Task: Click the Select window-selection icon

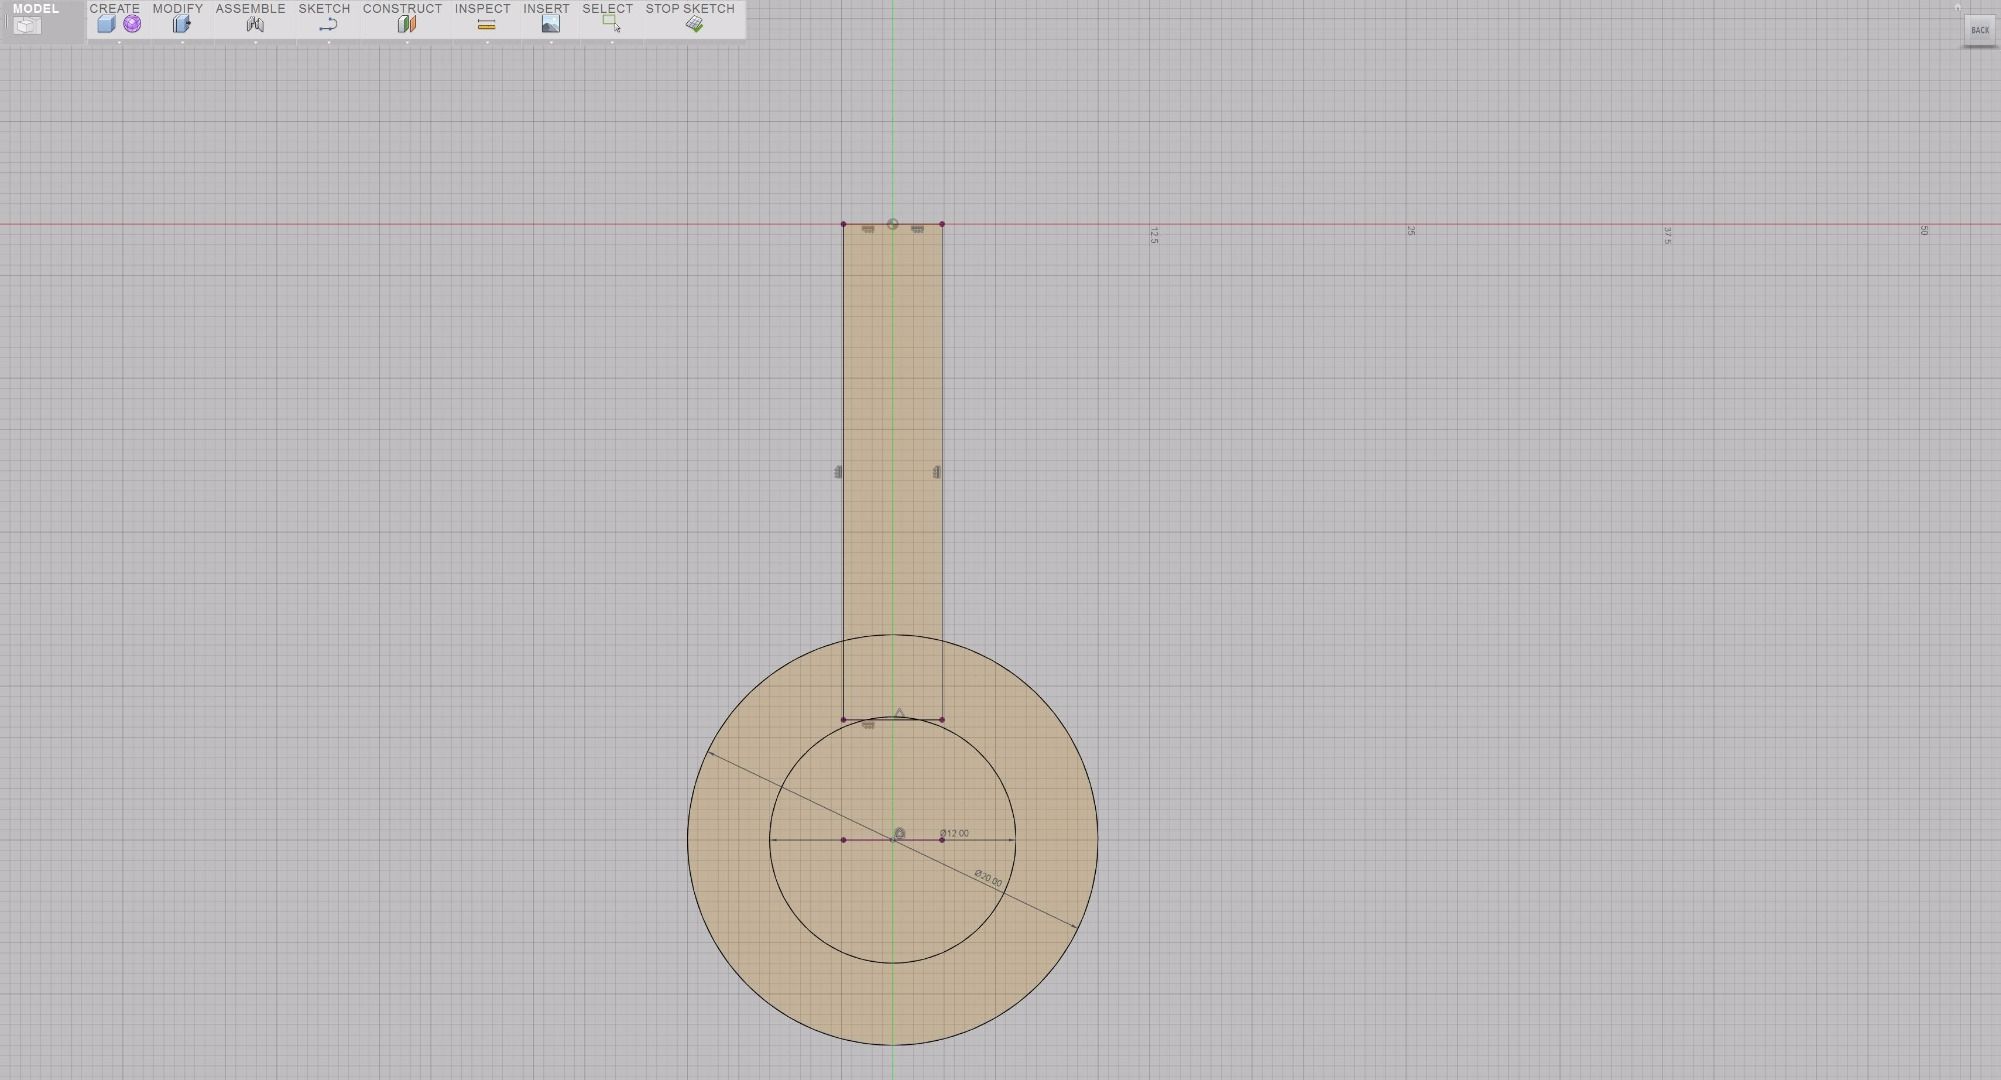Action: (611, 23)
